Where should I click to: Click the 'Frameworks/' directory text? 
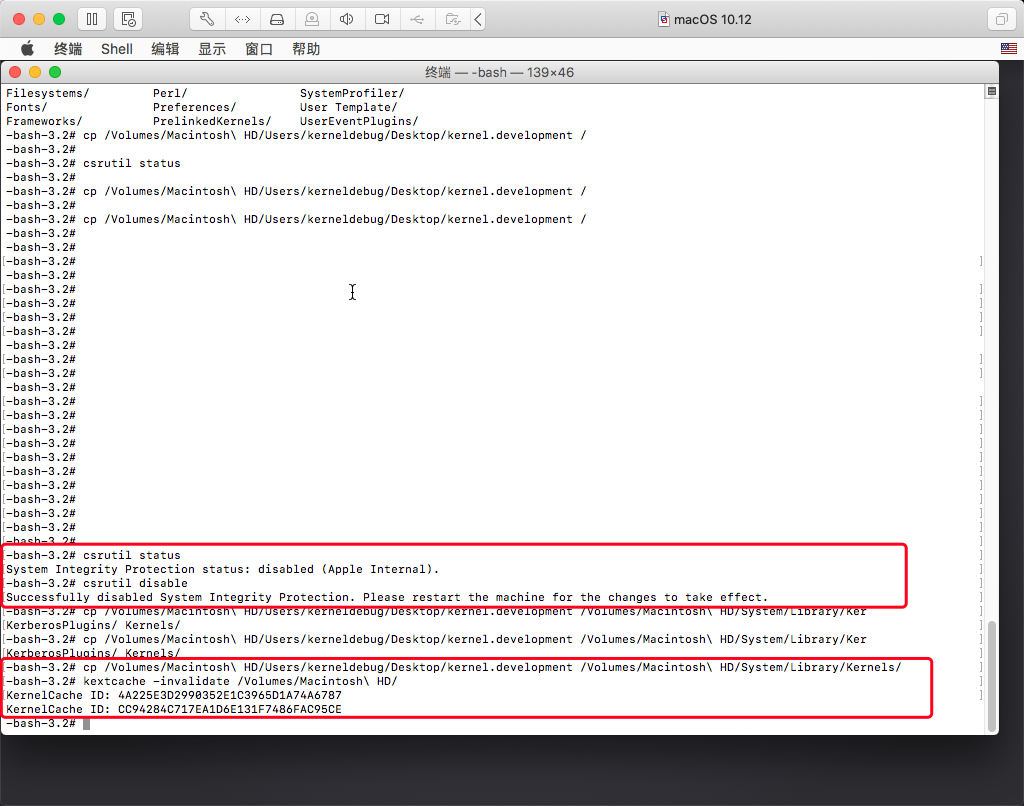point(44,121)
